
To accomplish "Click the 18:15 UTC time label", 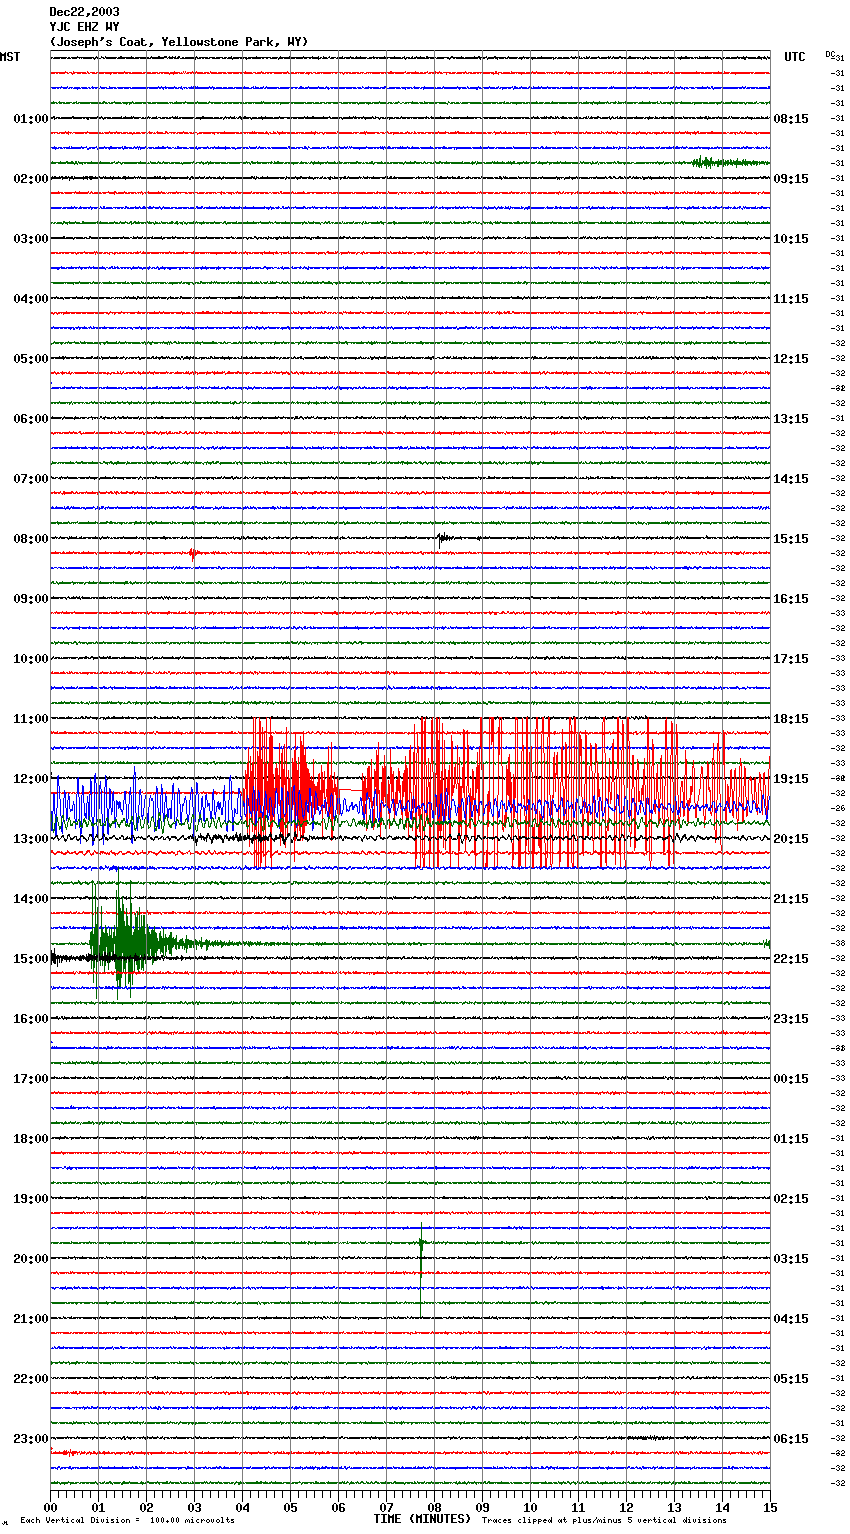I will [791, 719].
